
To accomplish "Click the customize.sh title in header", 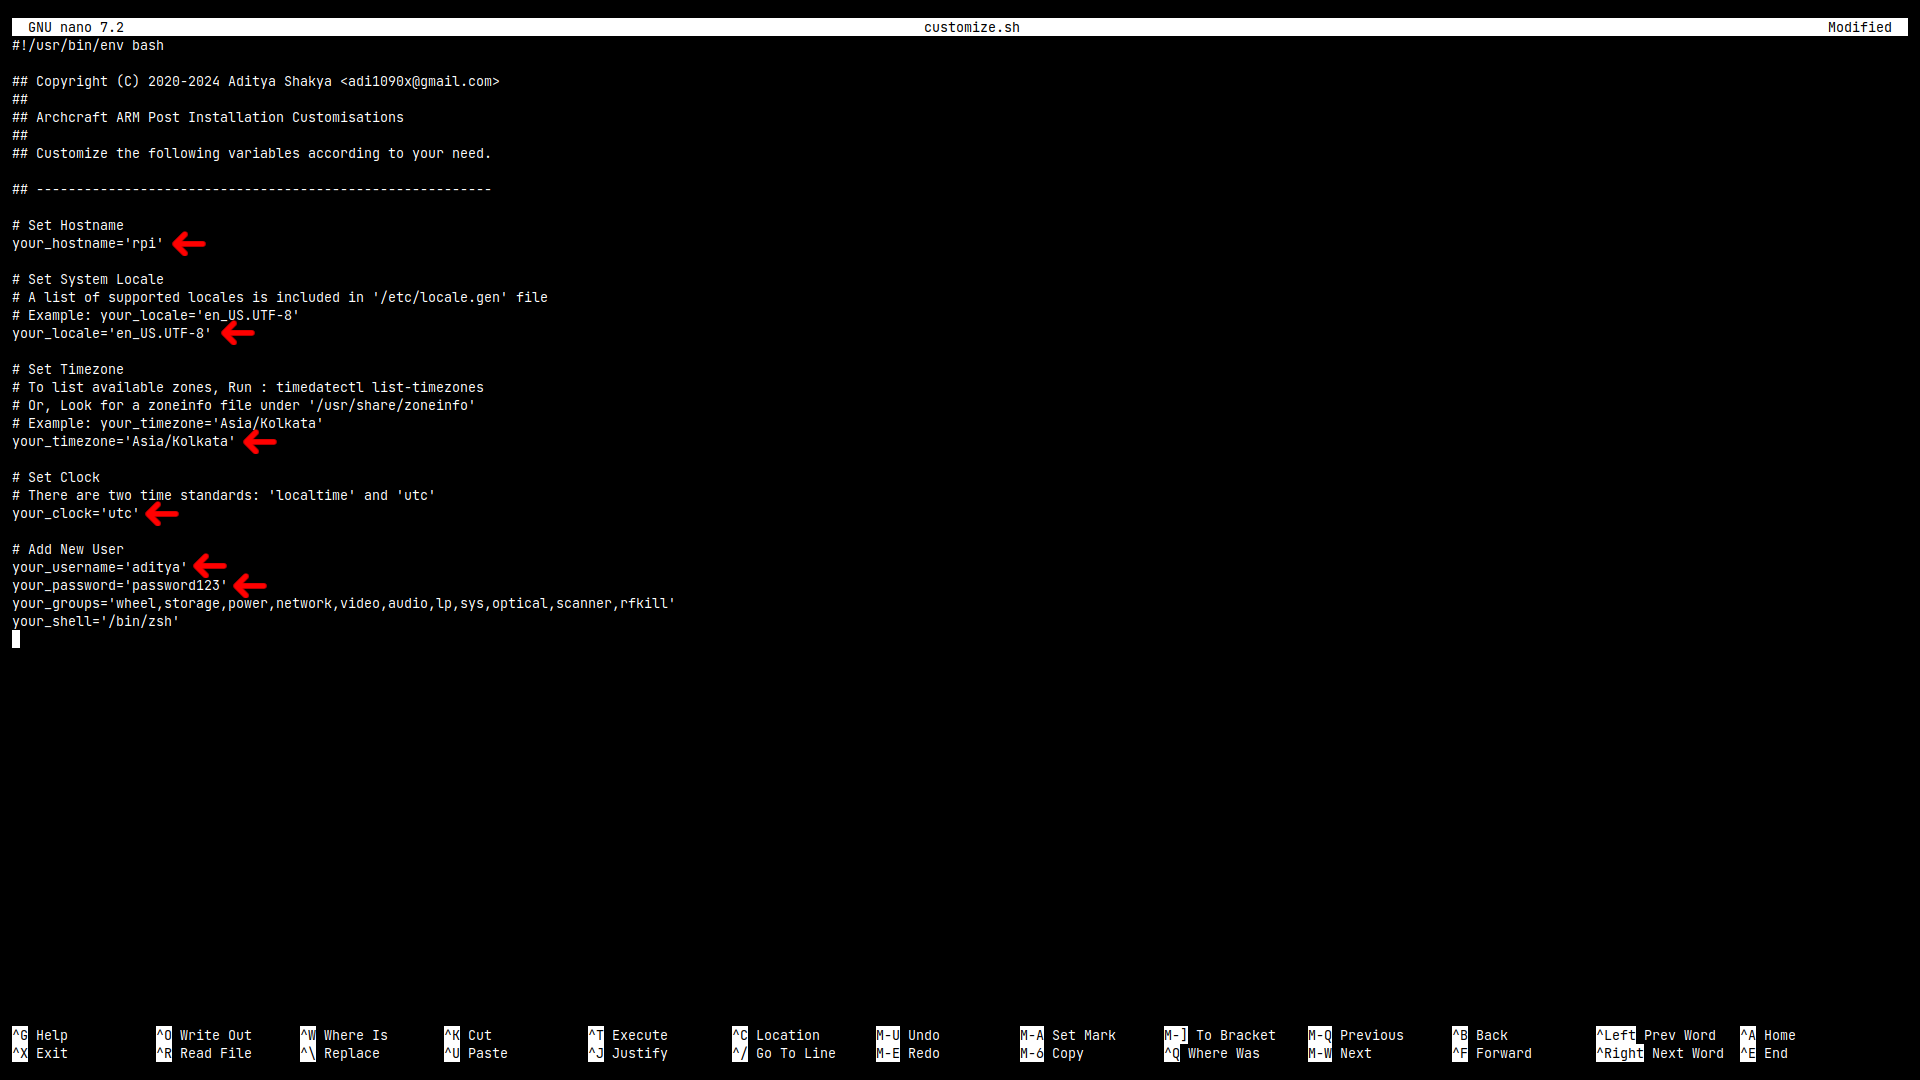I will point(971,27).
